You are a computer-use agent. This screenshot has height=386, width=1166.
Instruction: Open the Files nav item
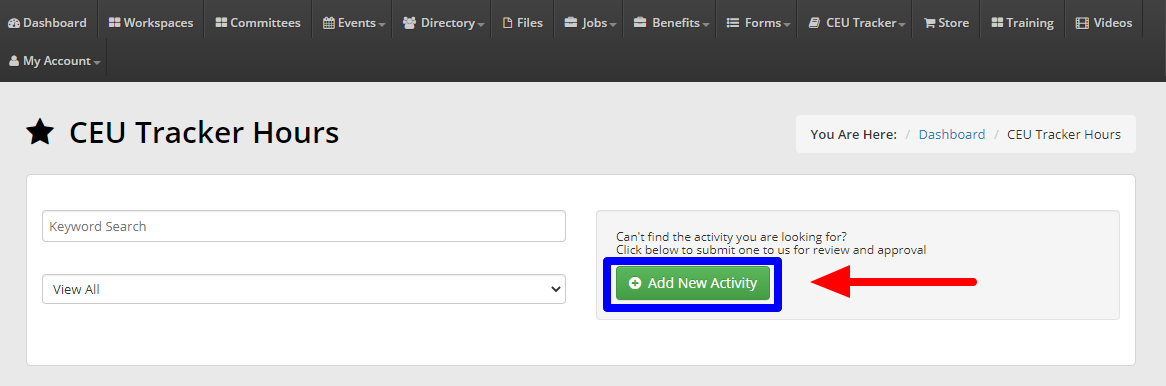pyautogui.click(x=523, y=23)
